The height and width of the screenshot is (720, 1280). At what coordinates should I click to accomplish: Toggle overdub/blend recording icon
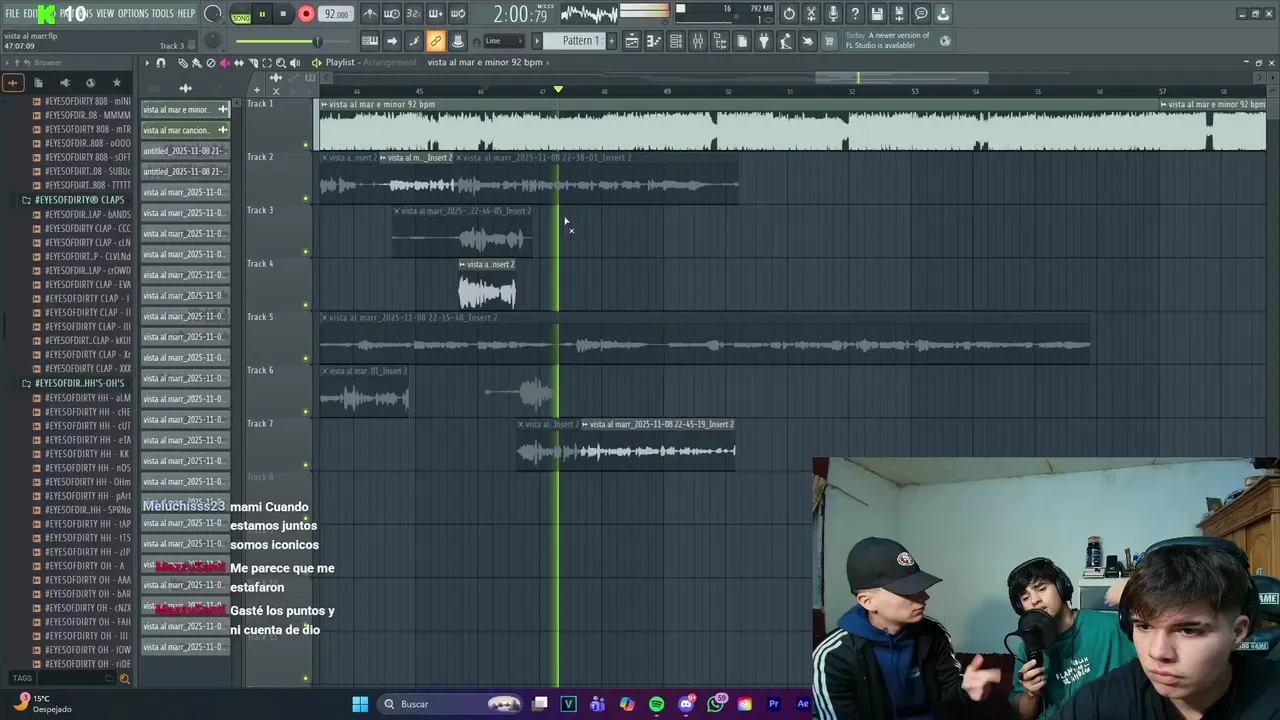[435, 14]
